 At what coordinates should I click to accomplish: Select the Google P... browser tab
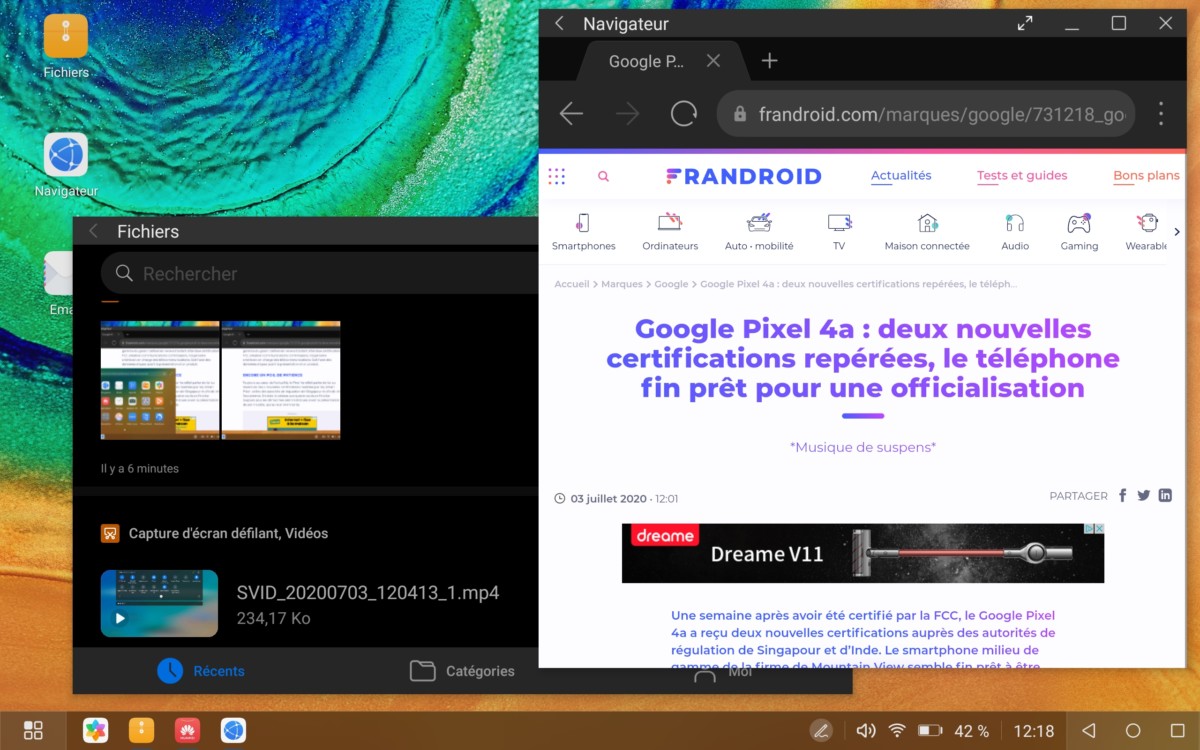pos(645,61)
